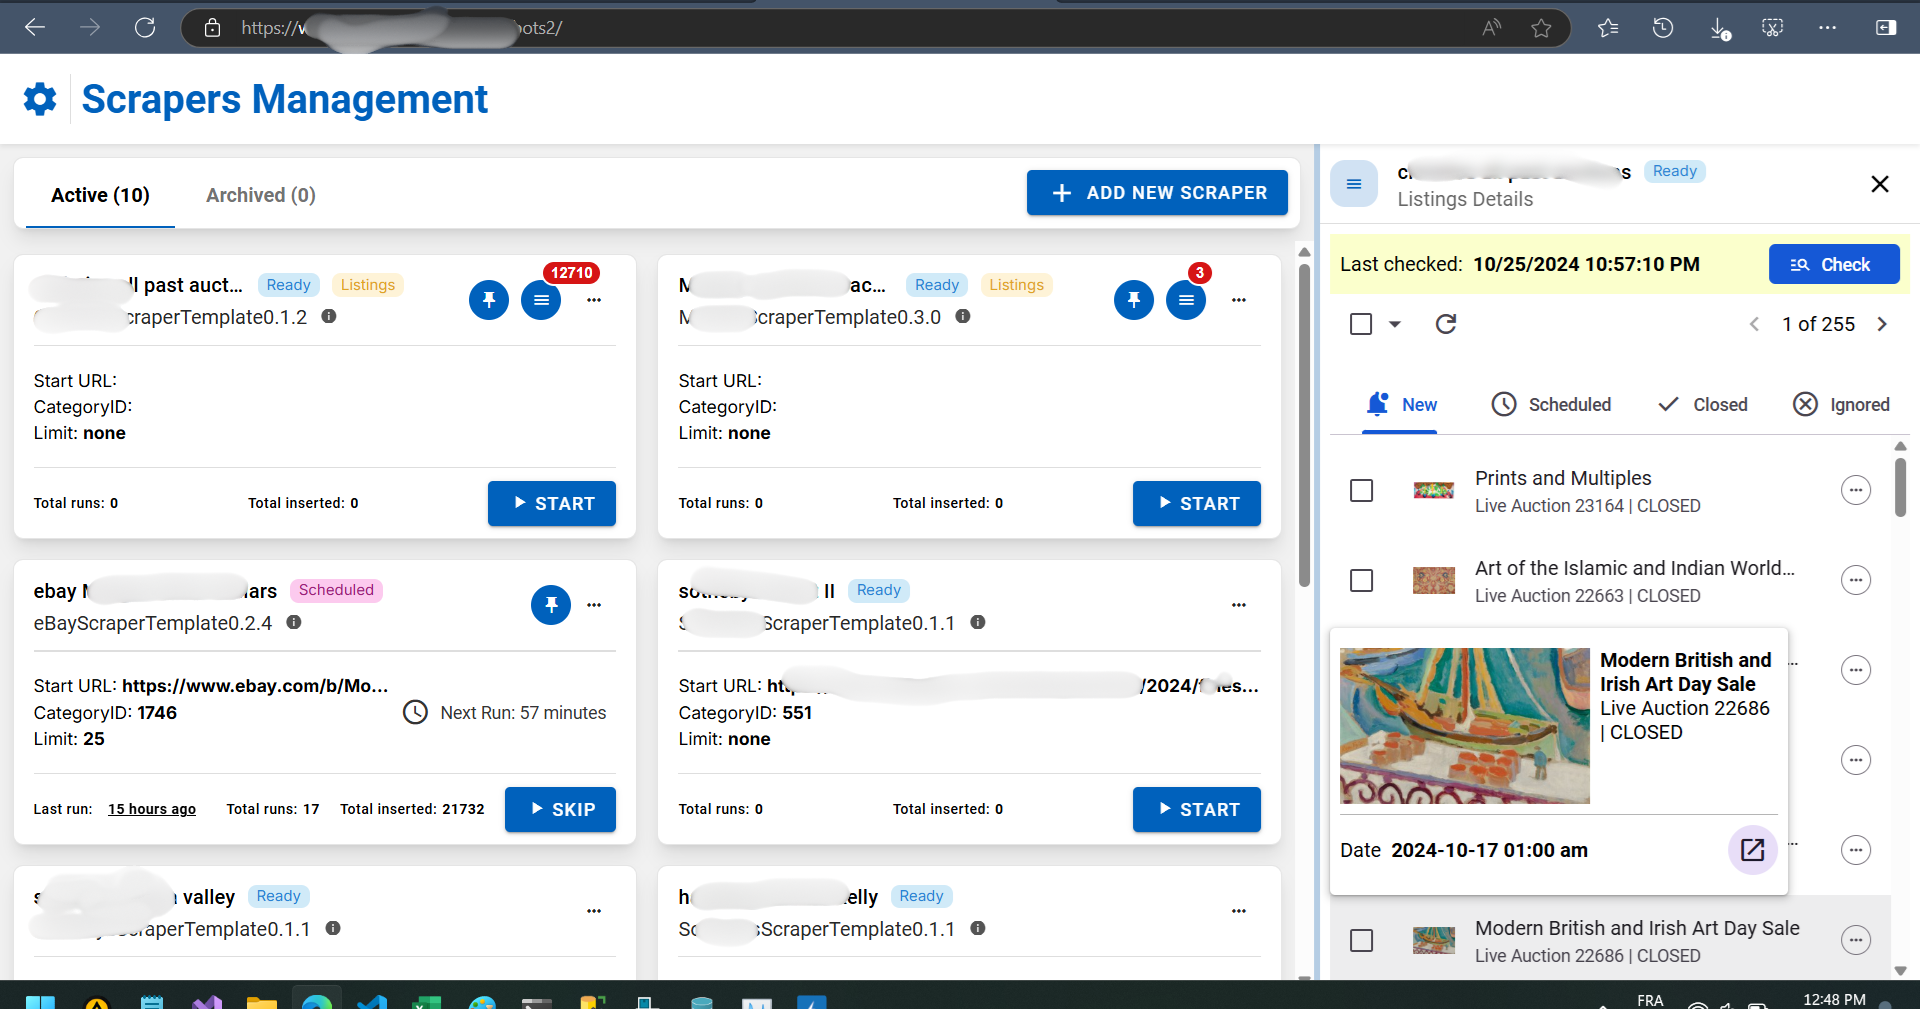
Task: Click Prints and Multiples thumbnail
Action: tap(1434, 490)
